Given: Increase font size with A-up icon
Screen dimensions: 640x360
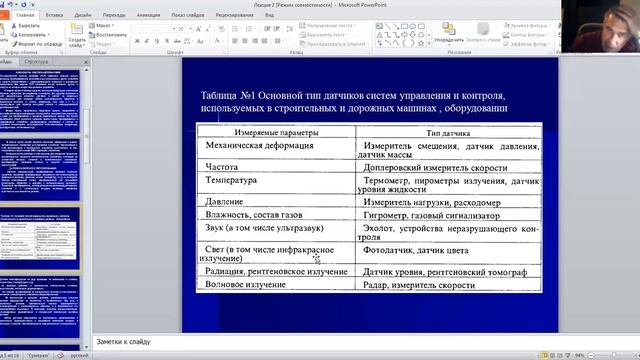Looking at the screenshot, I should [x=199, y=29].
